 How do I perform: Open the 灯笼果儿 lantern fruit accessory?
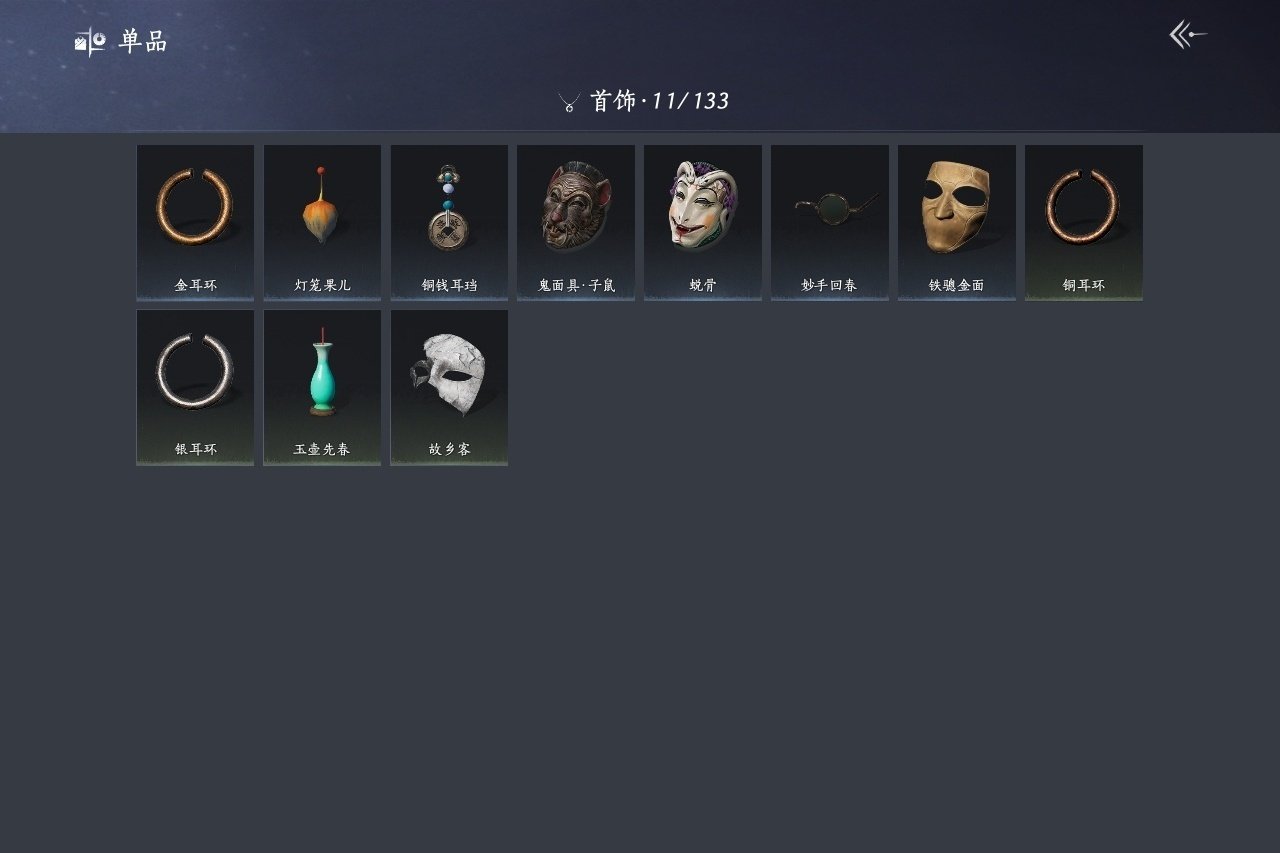tap(322, 222)
